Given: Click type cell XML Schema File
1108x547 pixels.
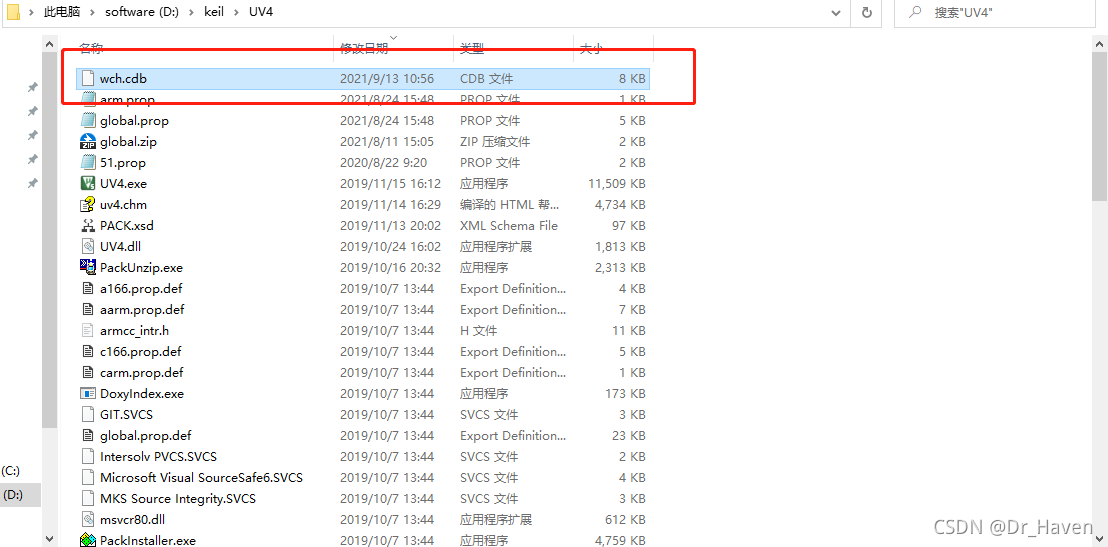Looking at the screenshot, I should 509,225.
